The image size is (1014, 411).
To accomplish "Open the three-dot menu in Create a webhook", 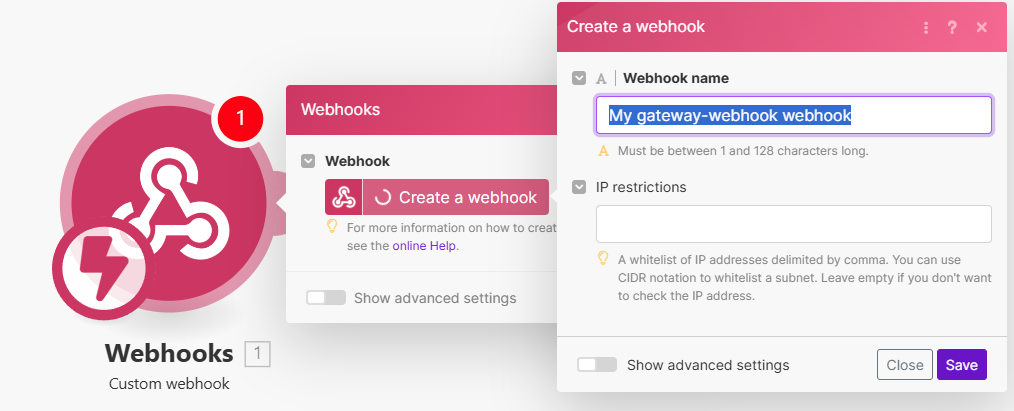I will 926,27.
